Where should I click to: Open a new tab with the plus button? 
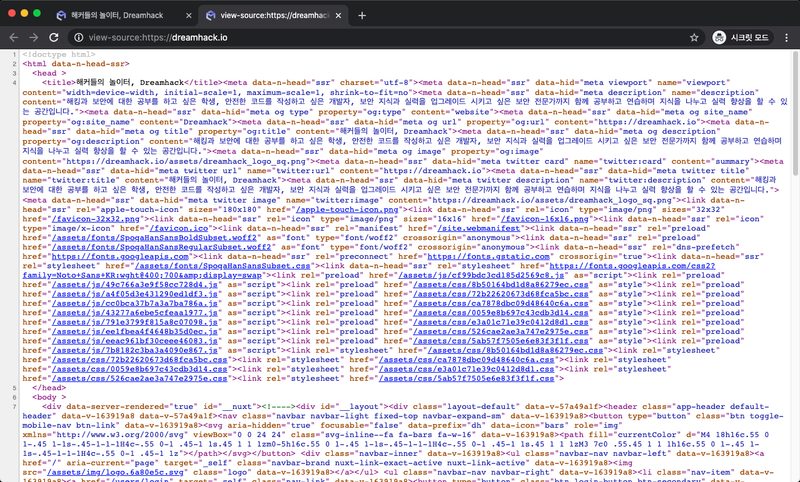[362, 16]
